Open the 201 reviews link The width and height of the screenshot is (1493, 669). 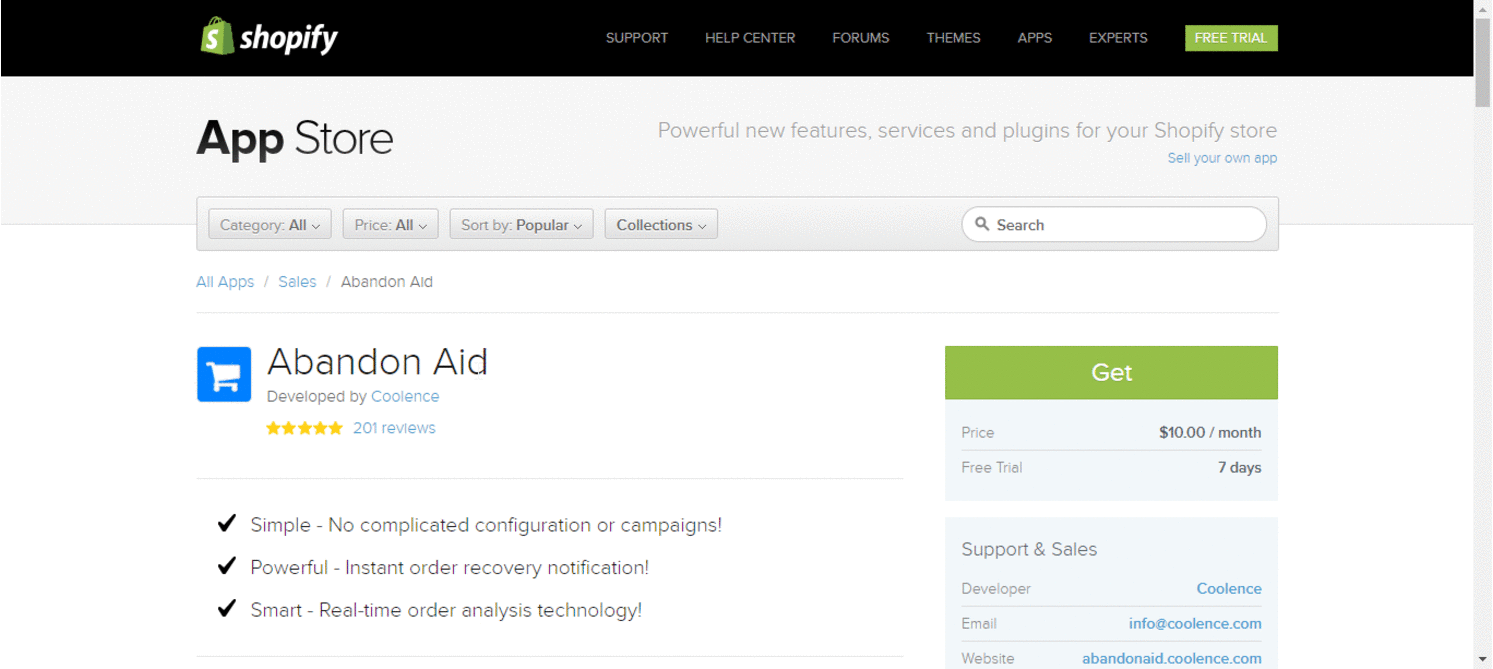(394, 428)
